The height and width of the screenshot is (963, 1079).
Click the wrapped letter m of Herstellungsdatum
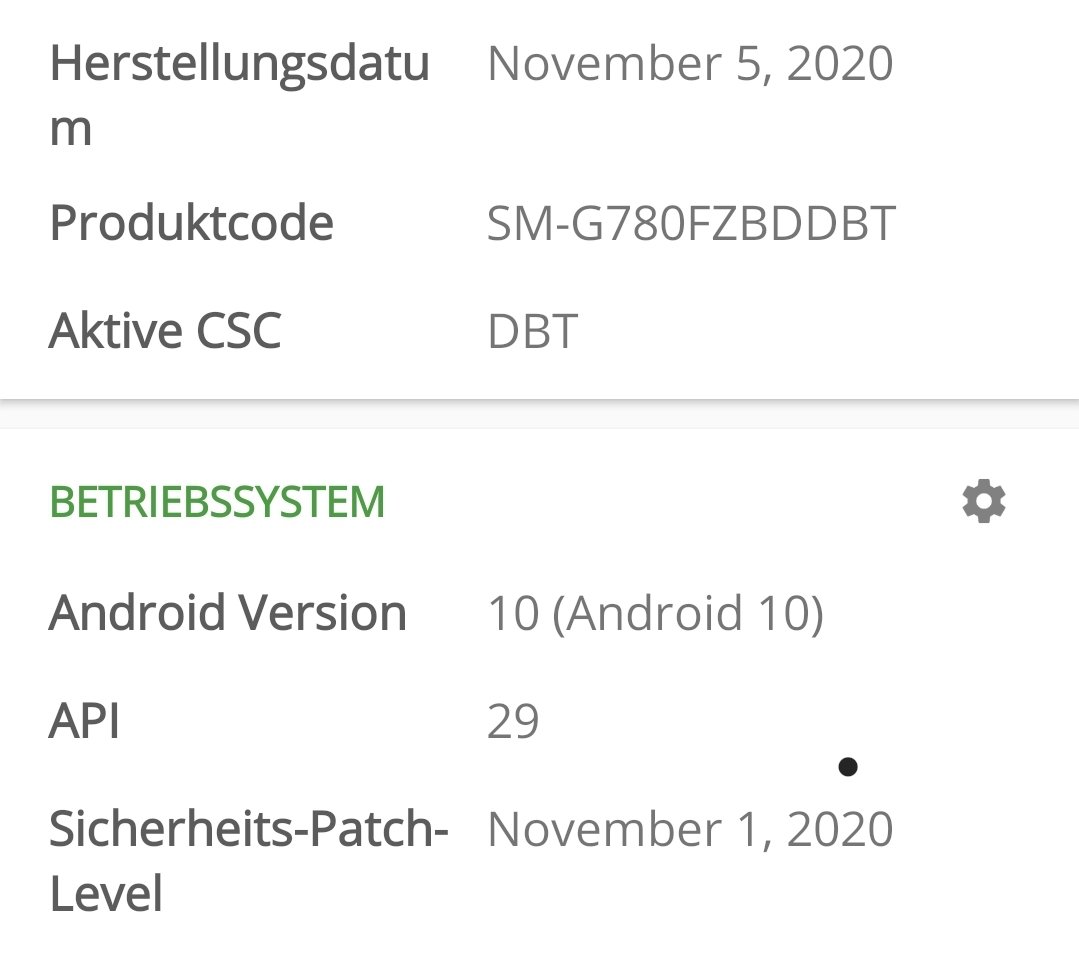point(70,130)
